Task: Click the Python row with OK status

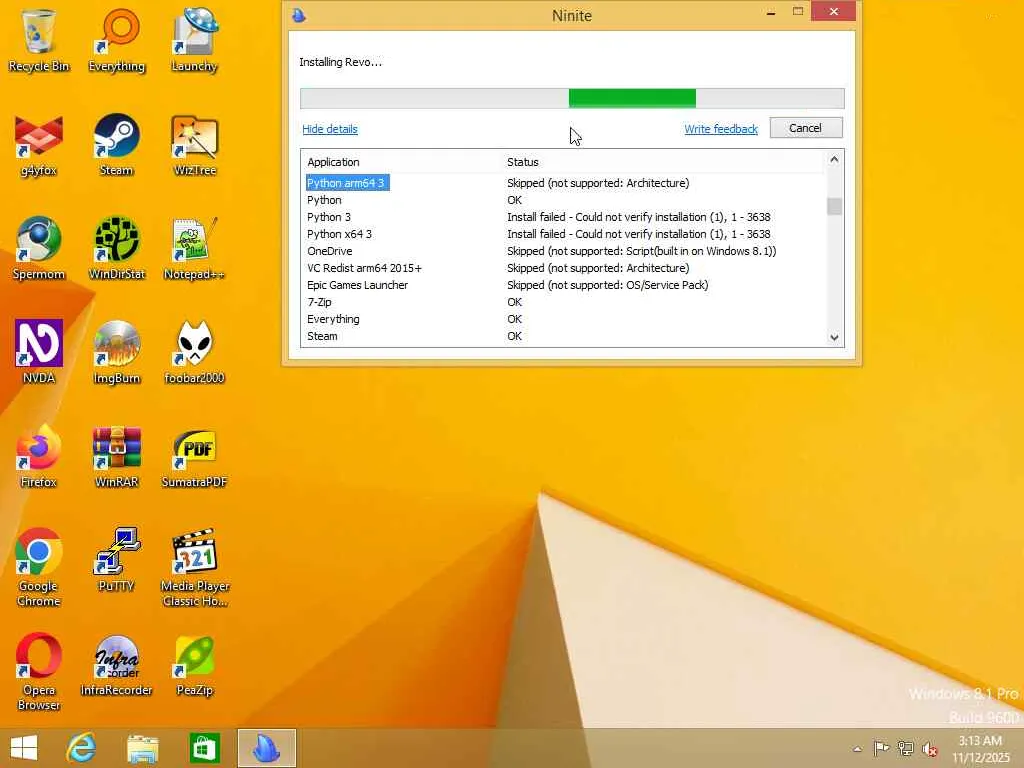Action: (x=563, y=200)
